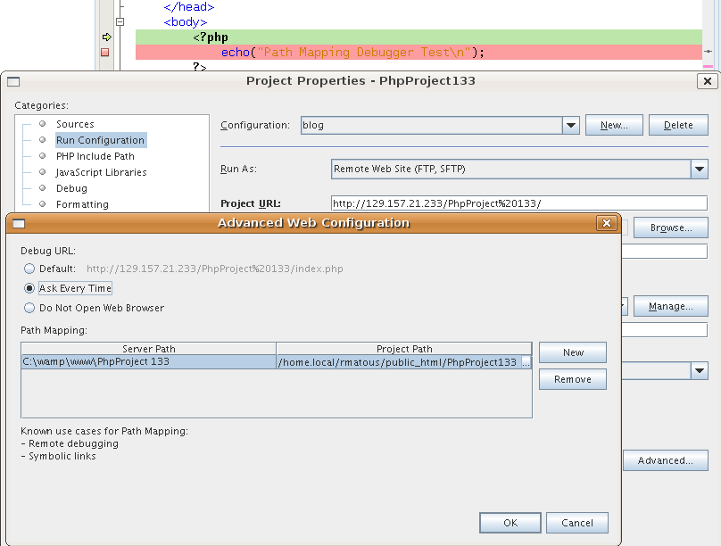Click the ellipsis browse button in Project Path cell
Viewport: 721px width, 546px height.
tap(526, 363)
